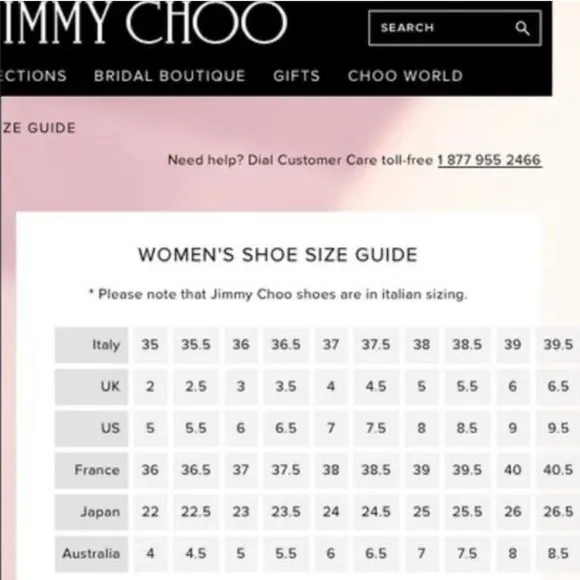Select the Size Guide breadcrumb heading
This screenshot has width=580, height=580.
pyautogui.click(x=38, y=128)
